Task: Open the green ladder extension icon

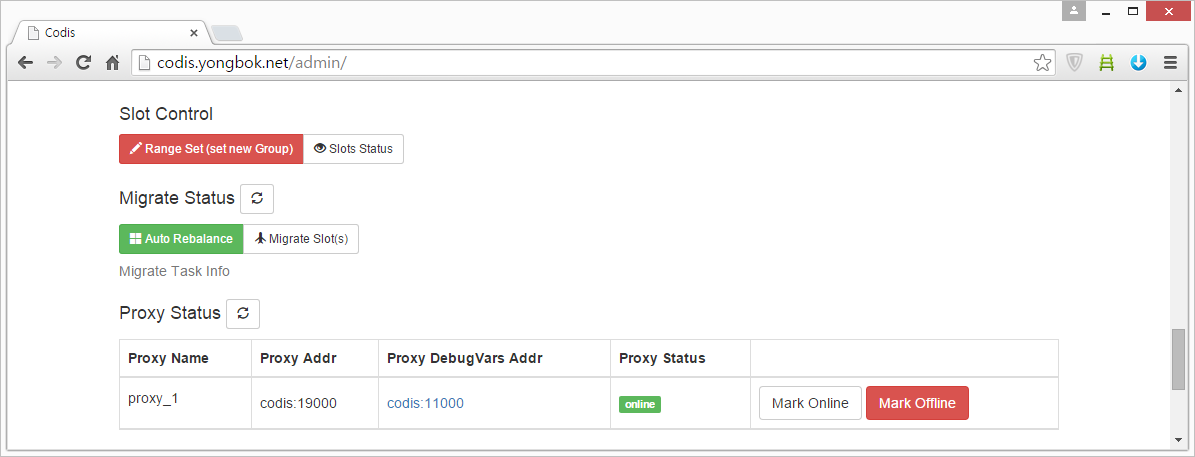Action: pyautogui.click(x=1107, y=63)
